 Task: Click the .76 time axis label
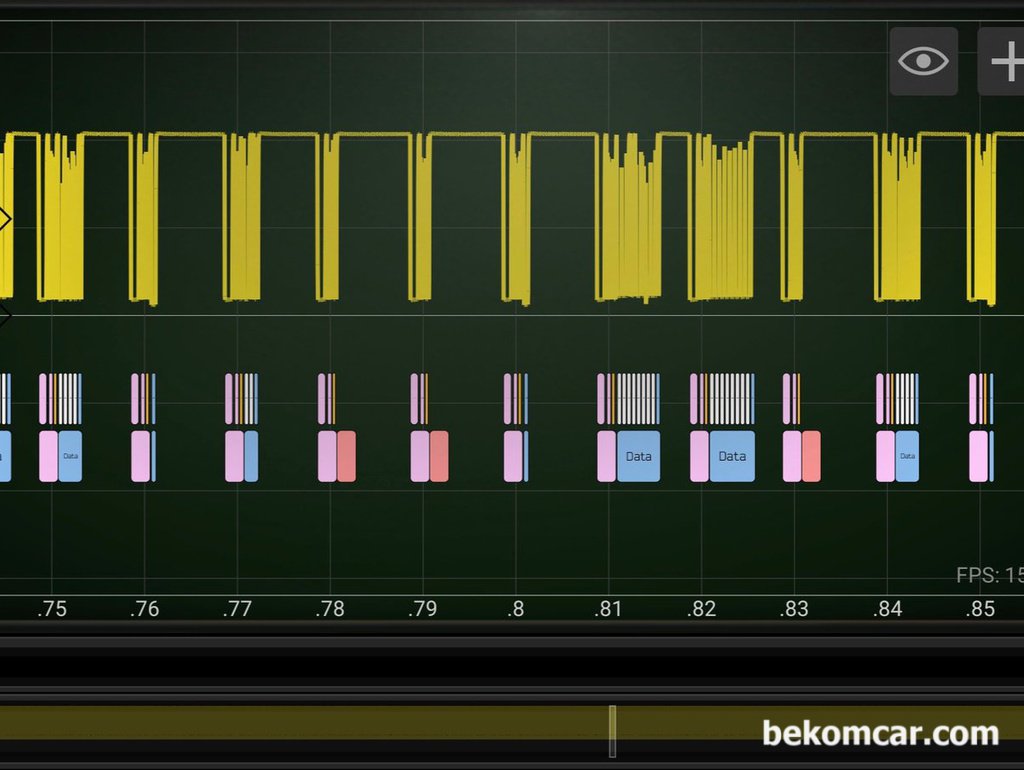coord(144,609)
